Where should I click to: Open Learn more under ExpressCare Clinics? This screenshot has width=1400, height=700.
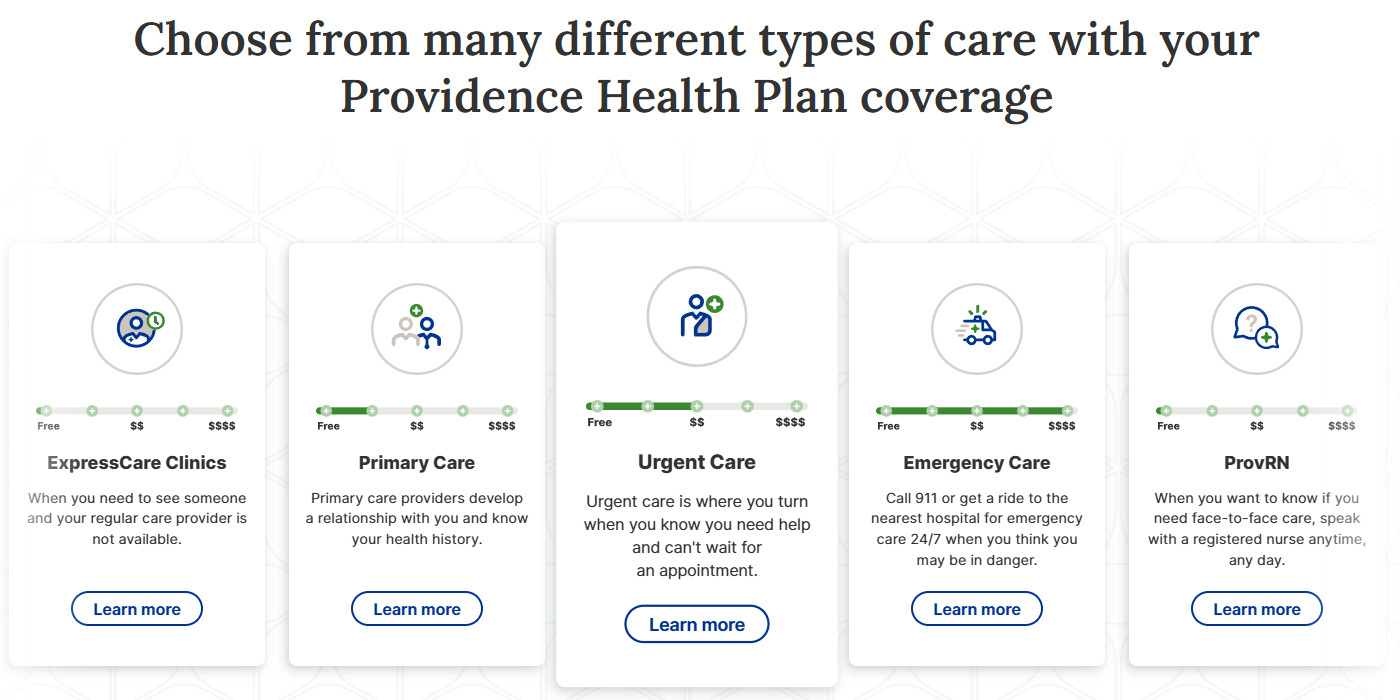coord(137,609)
